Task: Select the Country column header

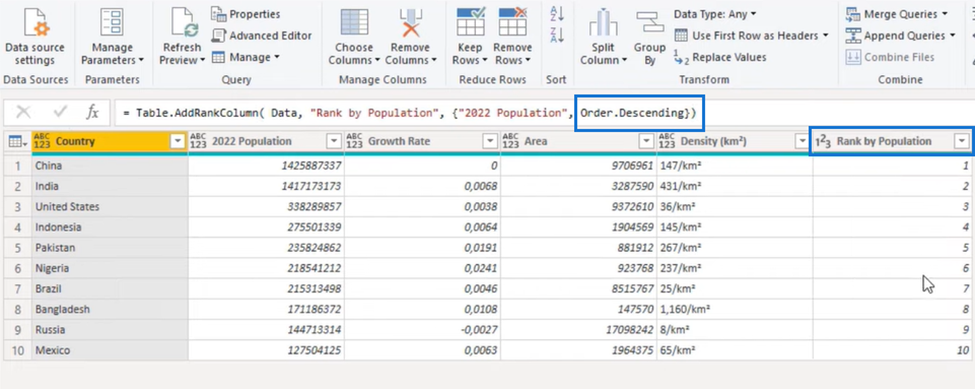Action: click(x=110, y=142)
